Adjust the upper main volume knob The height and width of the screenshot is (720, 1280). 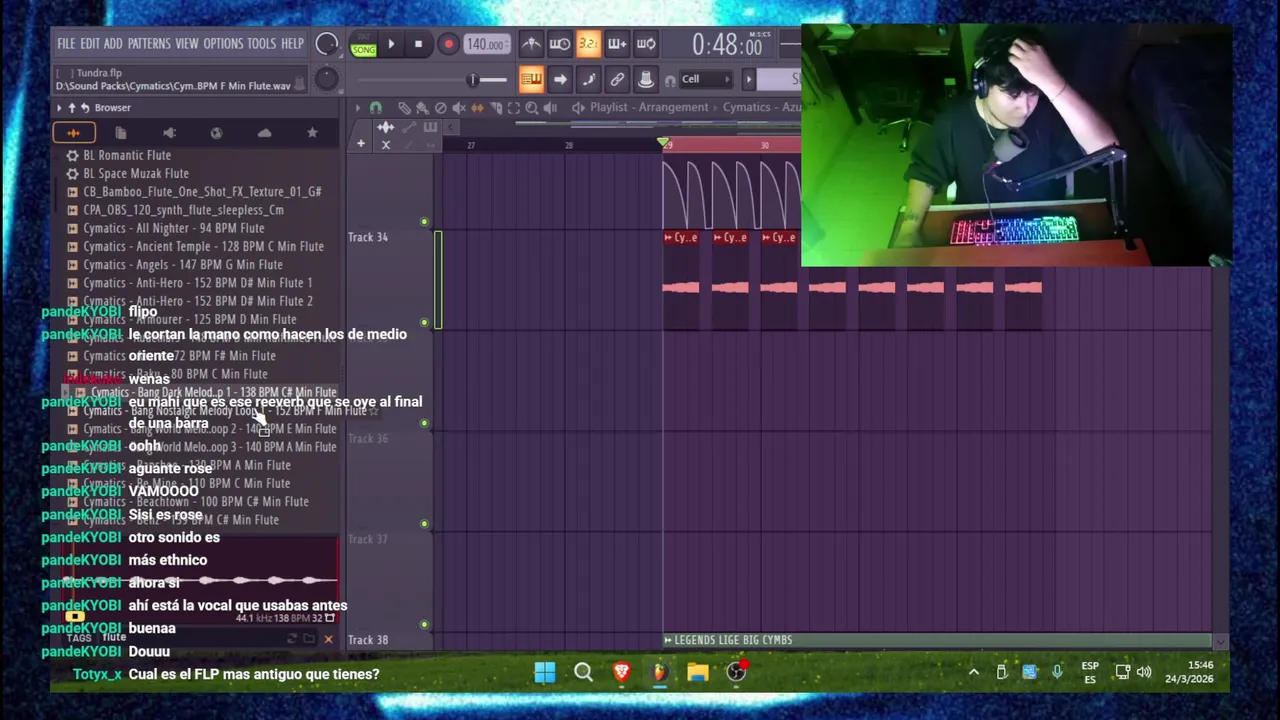[x=326, y=44]
